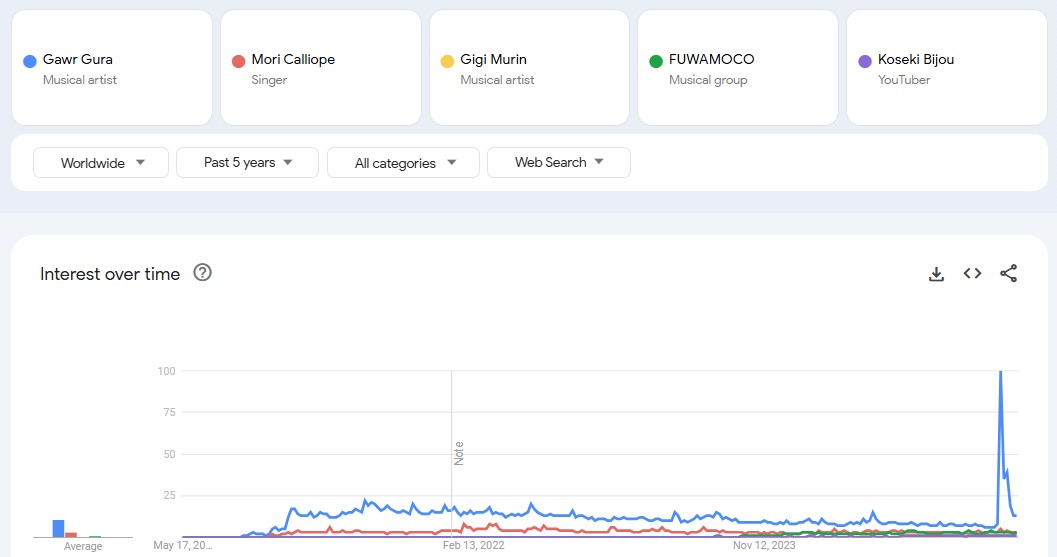Click the Note marker on the chart
Screen dimensions: 1057x557
(x=459, y=453)
